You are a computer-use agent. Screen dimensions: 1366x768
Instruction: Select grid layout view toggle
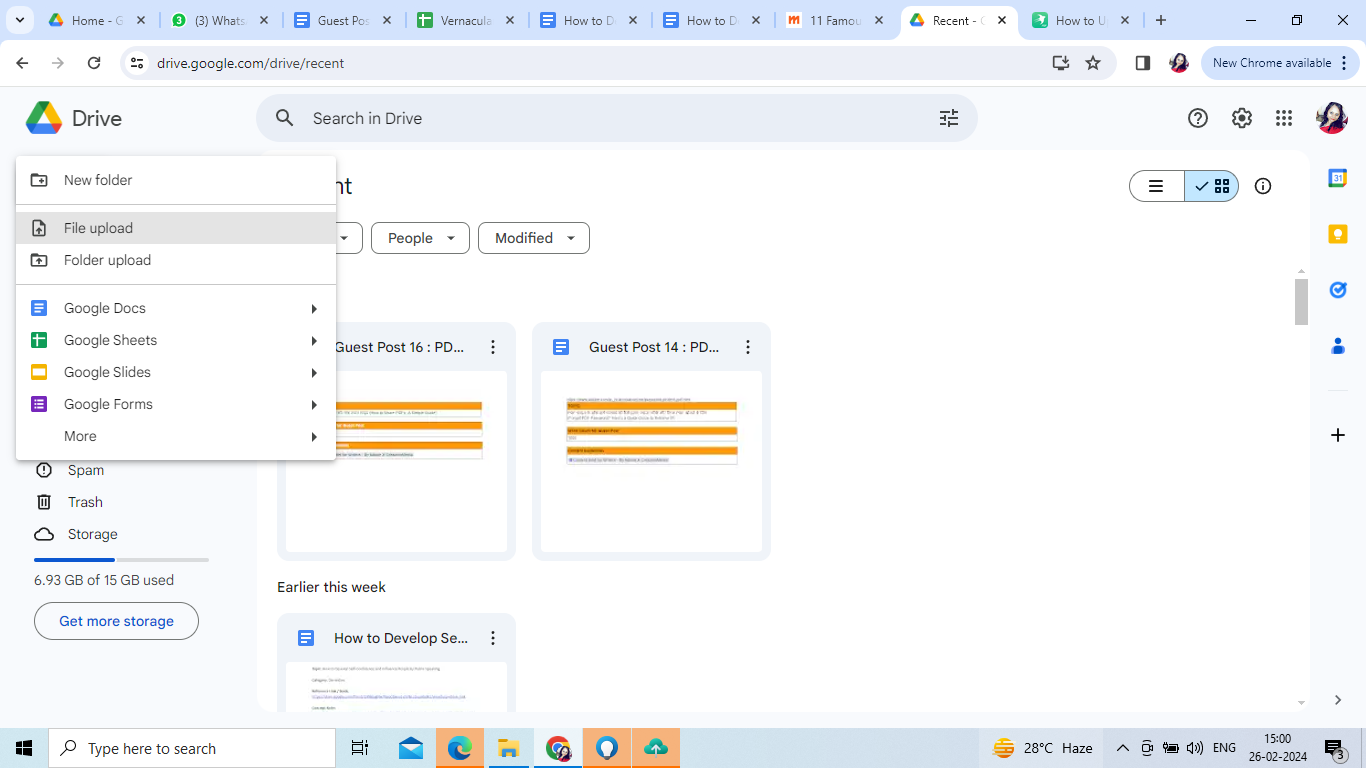coord(1212,186)
